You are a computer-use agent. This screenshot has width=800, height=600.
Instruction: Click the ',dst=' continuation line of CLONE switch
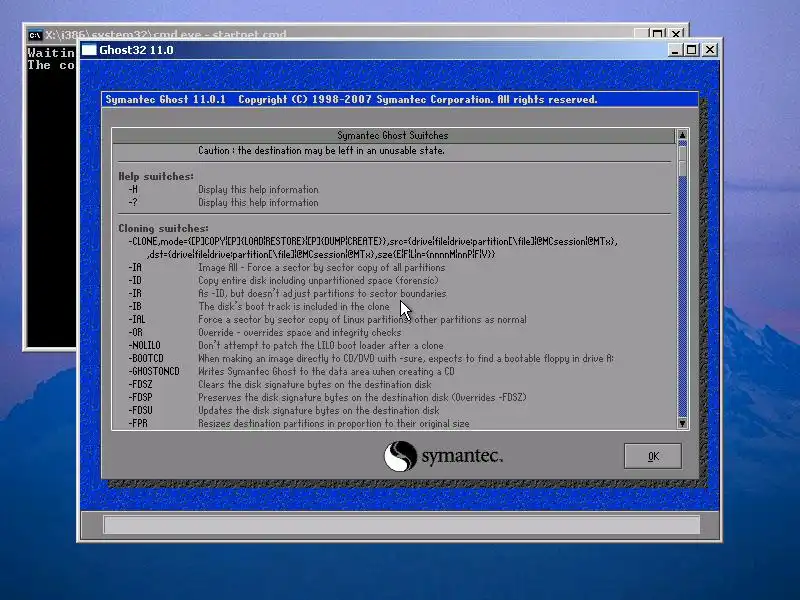[321, 254]
